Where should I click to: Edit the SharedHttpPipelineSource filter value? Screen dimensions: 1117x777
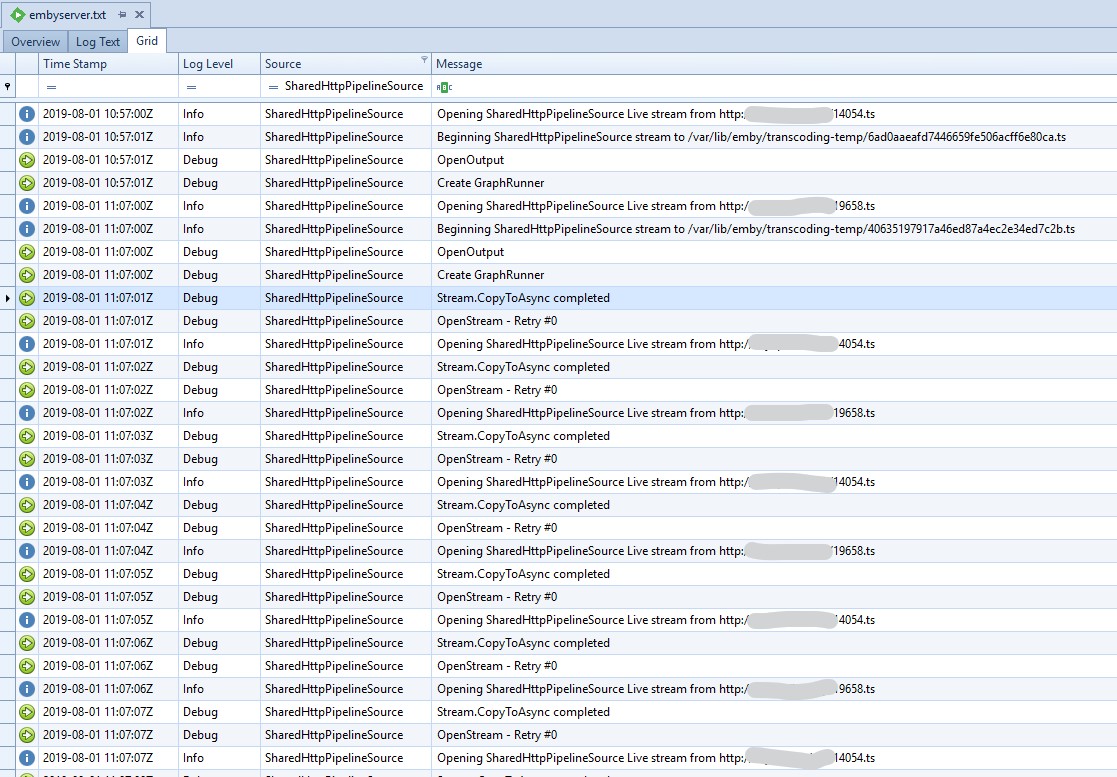click(x=353, y=86)
